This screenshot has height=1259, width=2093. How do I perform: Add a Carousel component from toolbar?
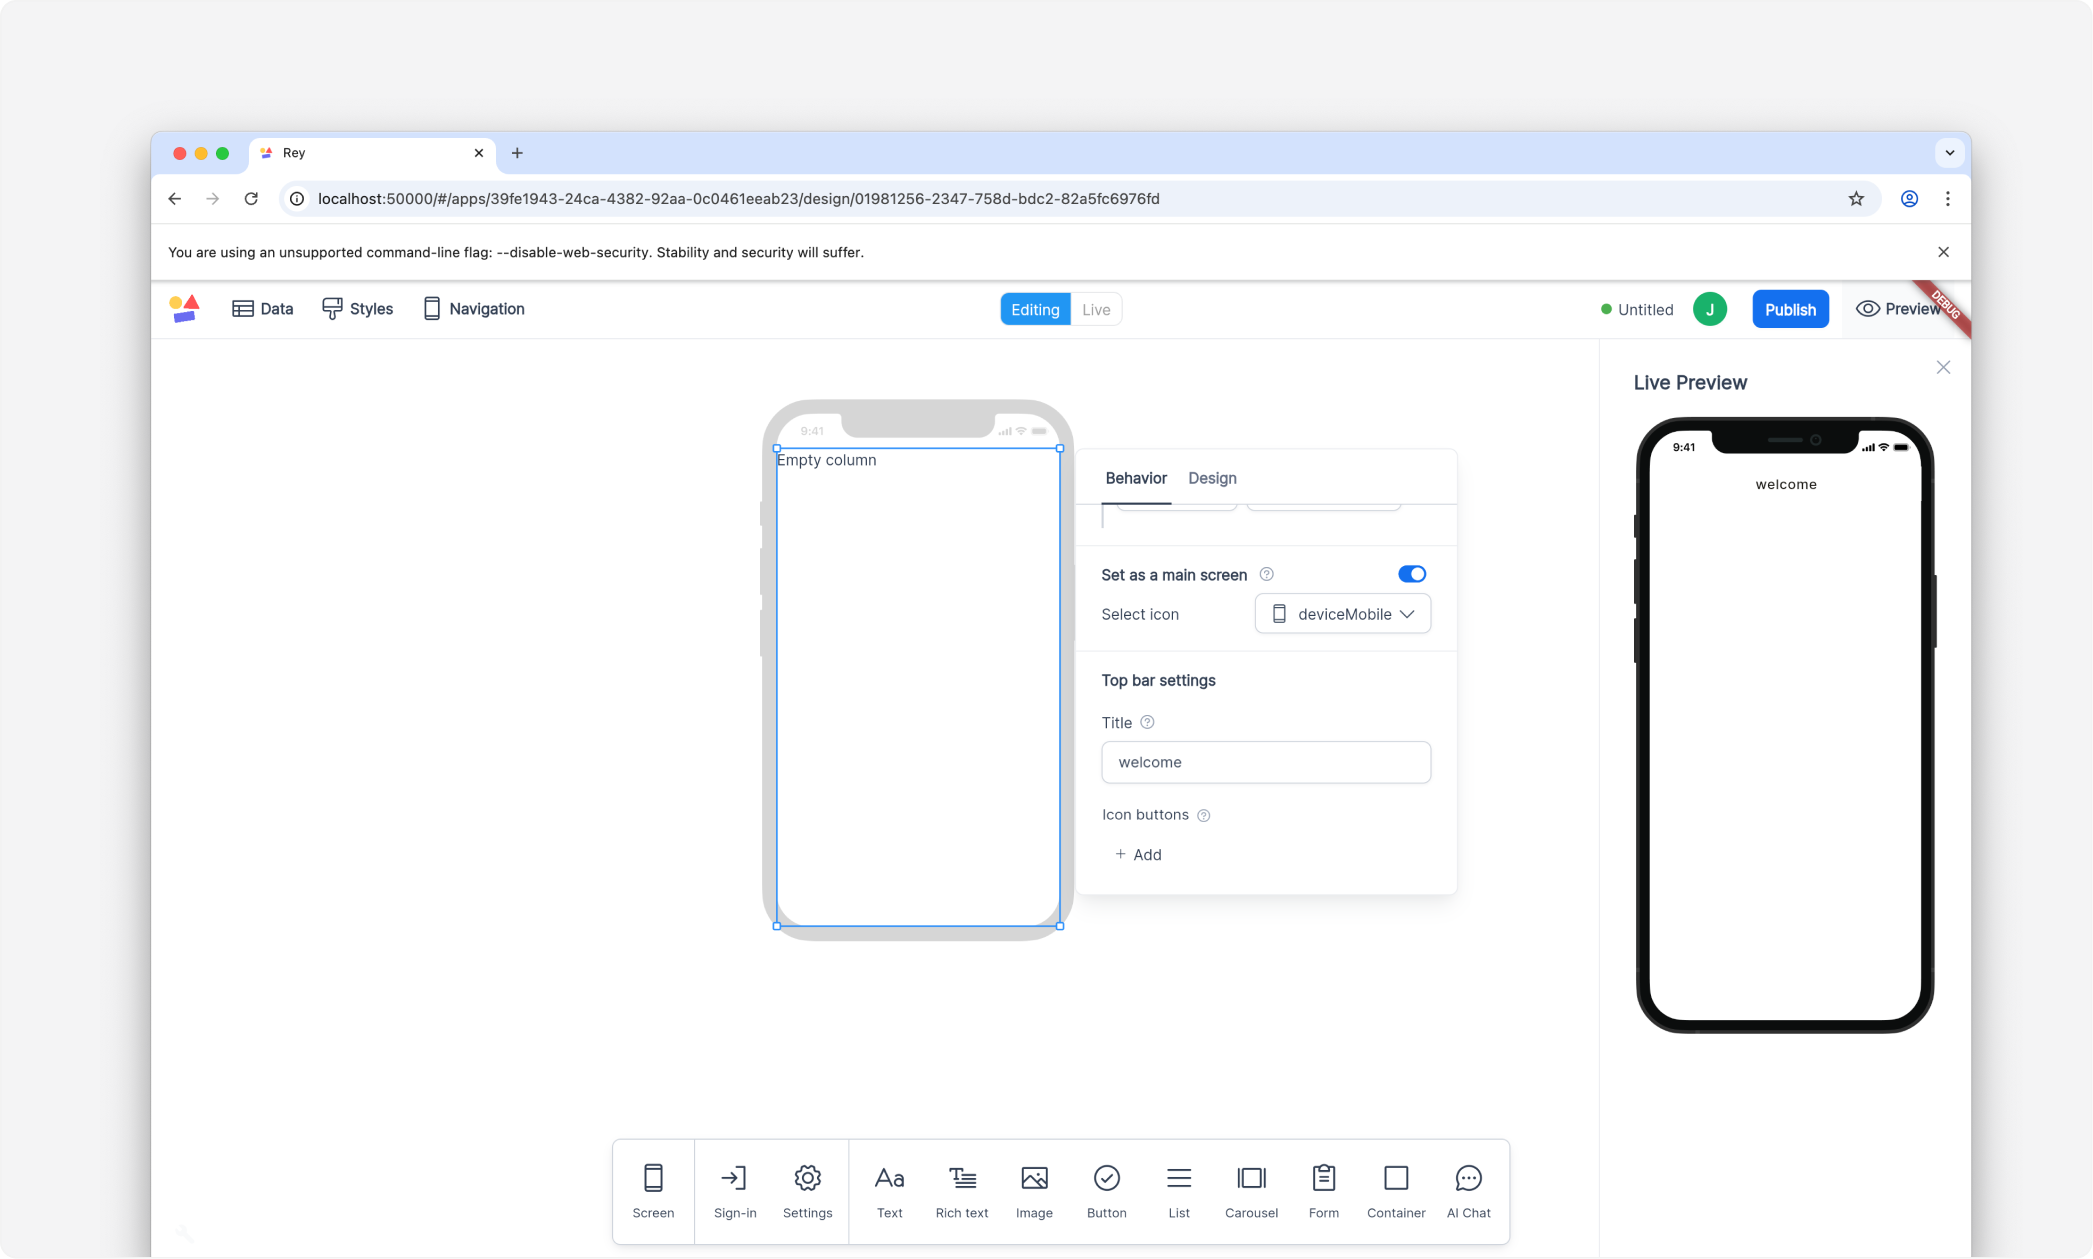[1250, 1191]
